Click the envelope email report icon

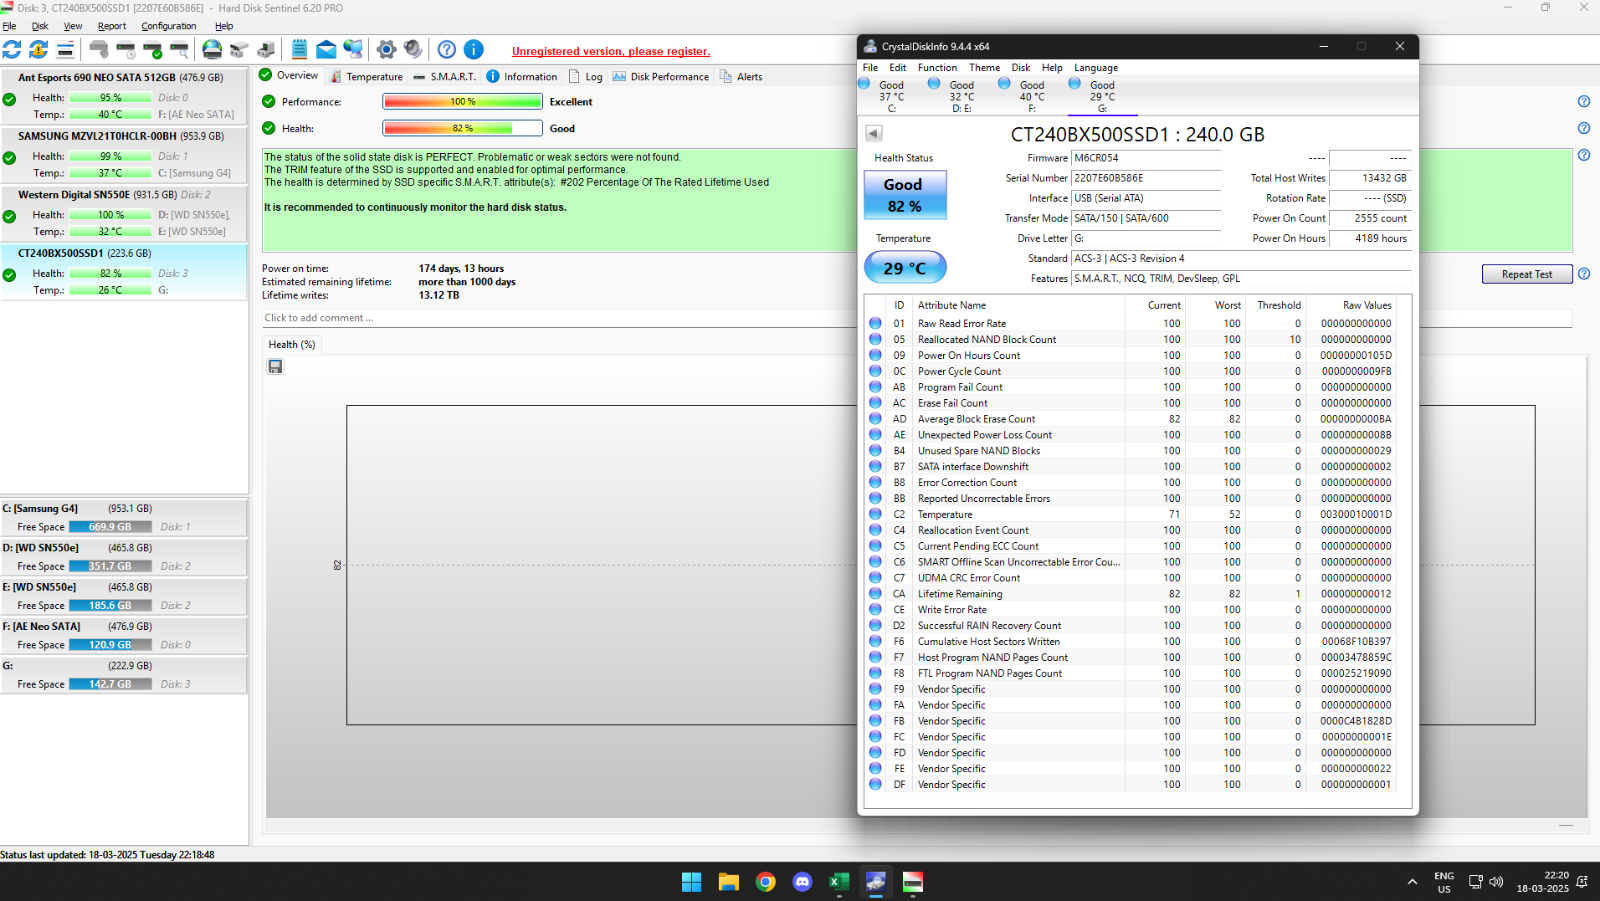coord(326,49)
